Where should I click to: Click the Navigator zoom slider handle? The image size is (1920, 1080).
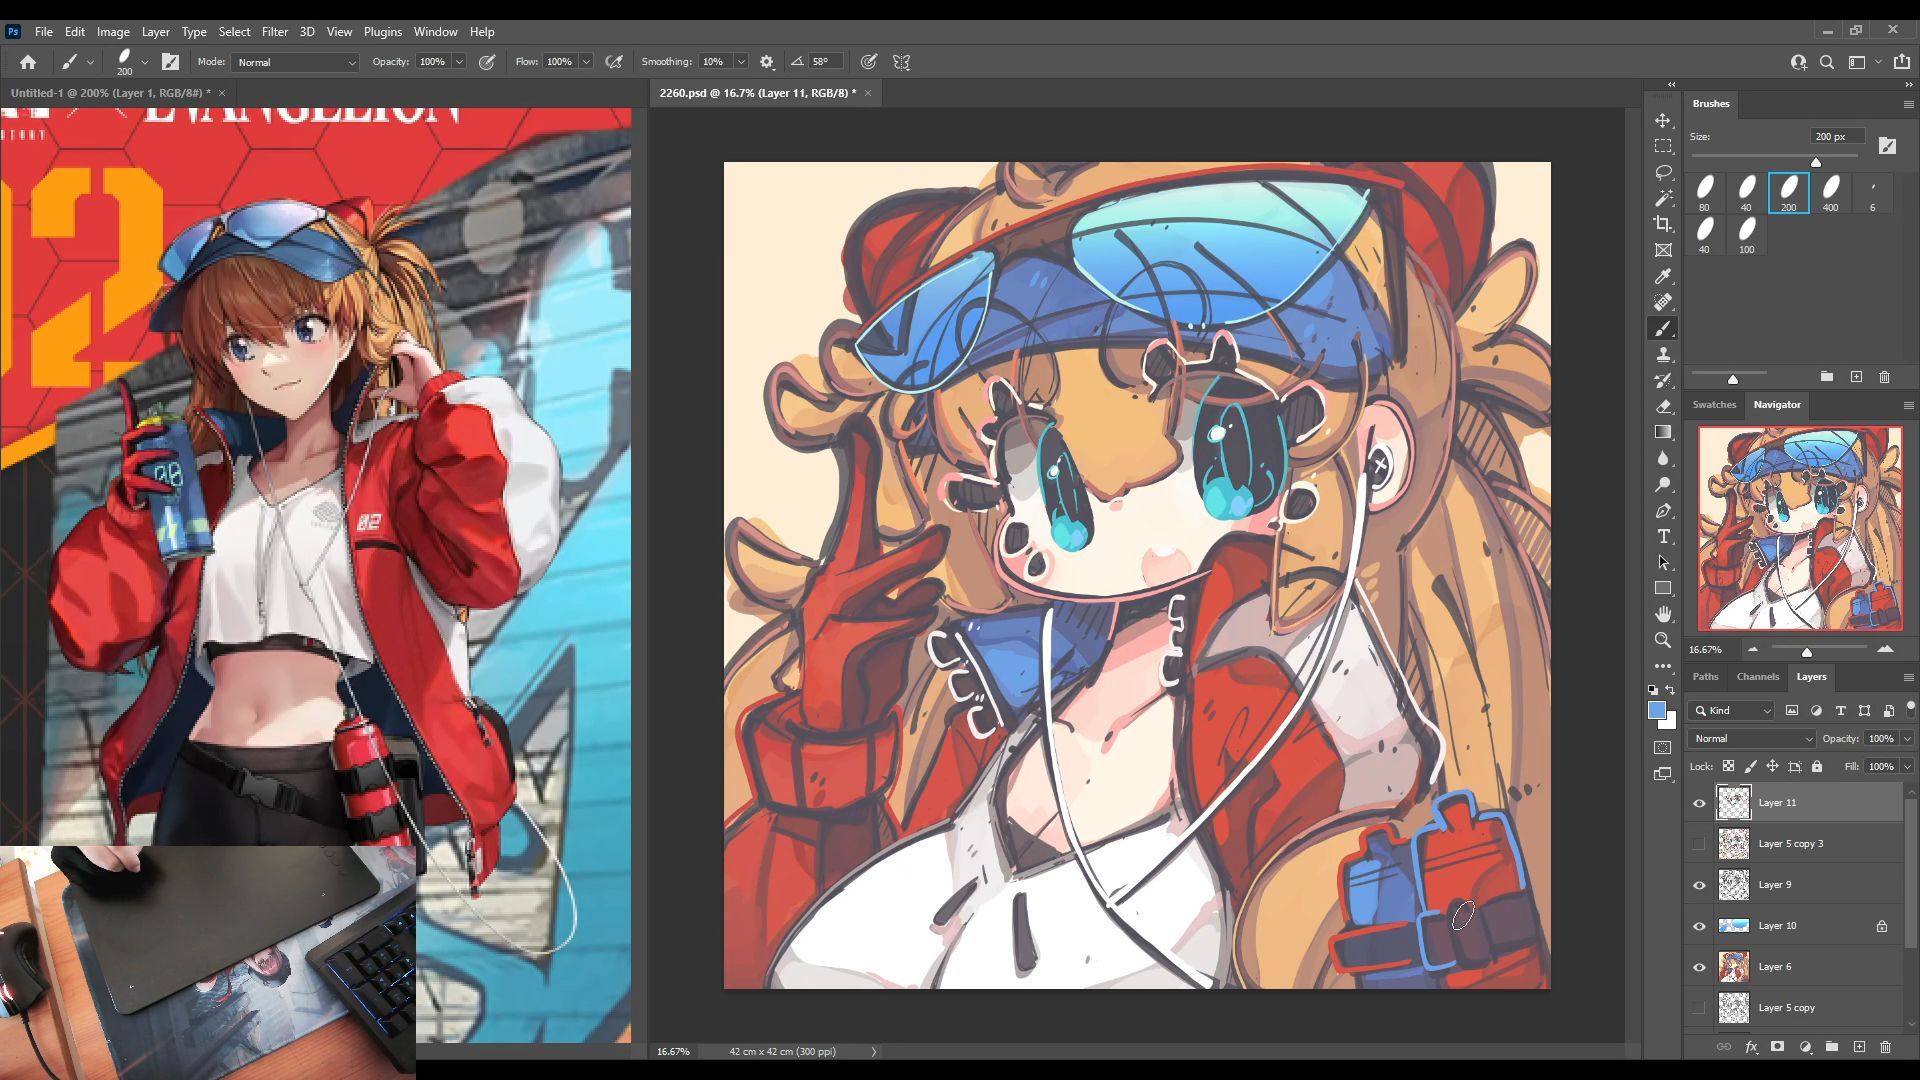coord(1806,652)
